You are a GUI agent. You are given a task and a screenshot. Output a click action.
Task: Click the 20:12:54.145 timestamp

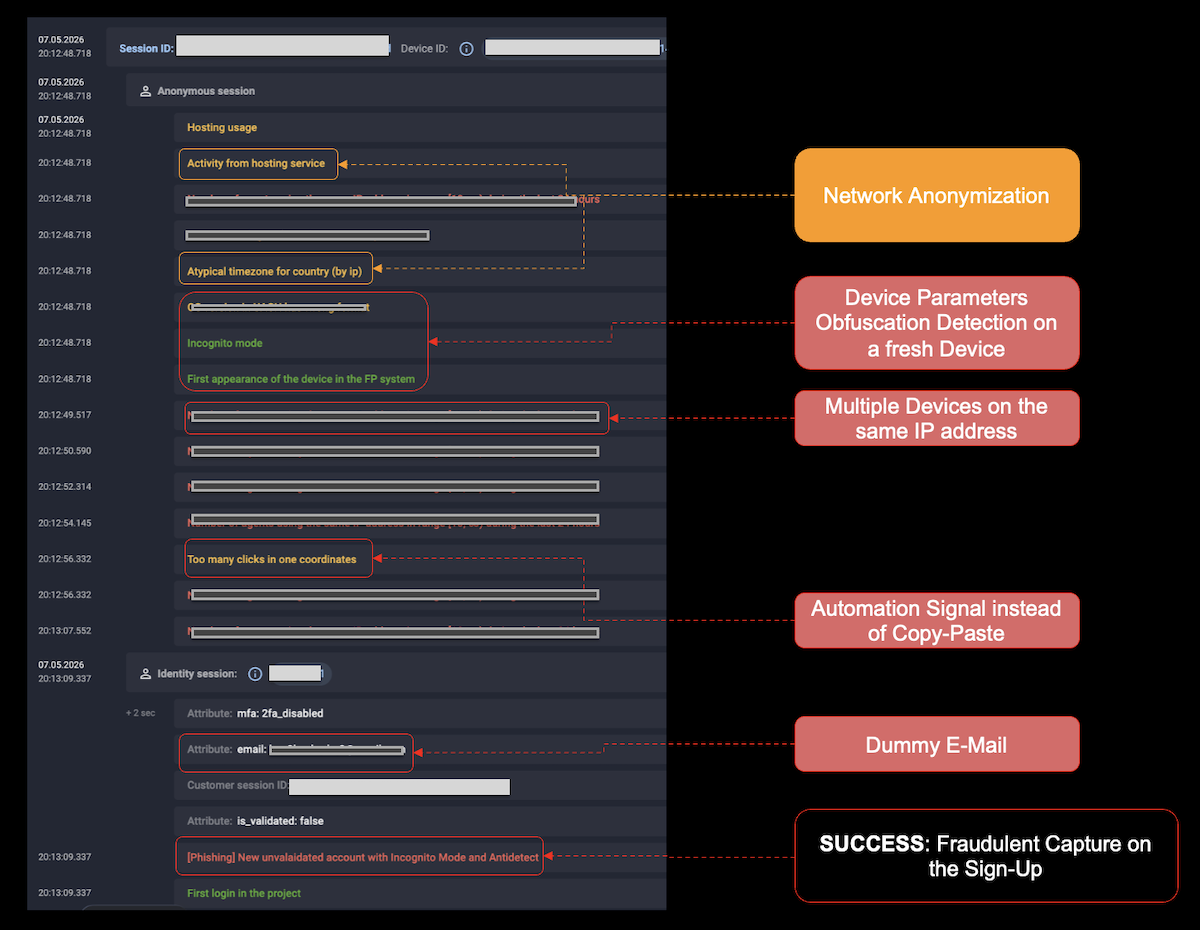pyautogui.click(x=65, y=523)
